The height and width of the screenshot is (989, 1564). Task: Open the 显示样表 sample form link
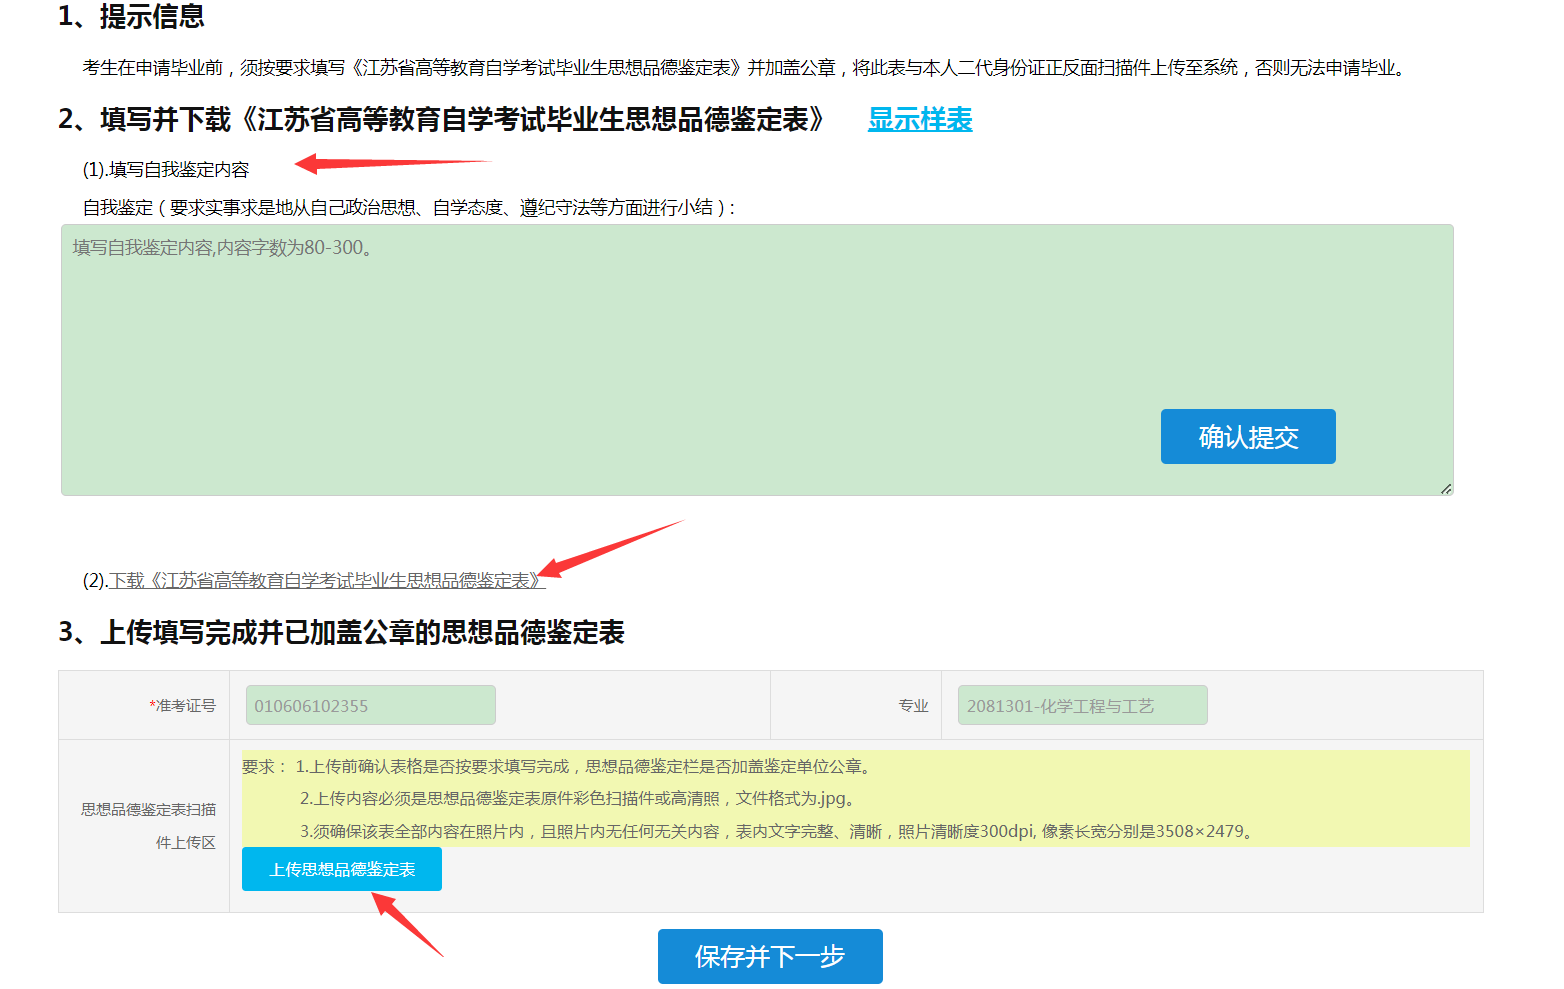click(920, 119)
